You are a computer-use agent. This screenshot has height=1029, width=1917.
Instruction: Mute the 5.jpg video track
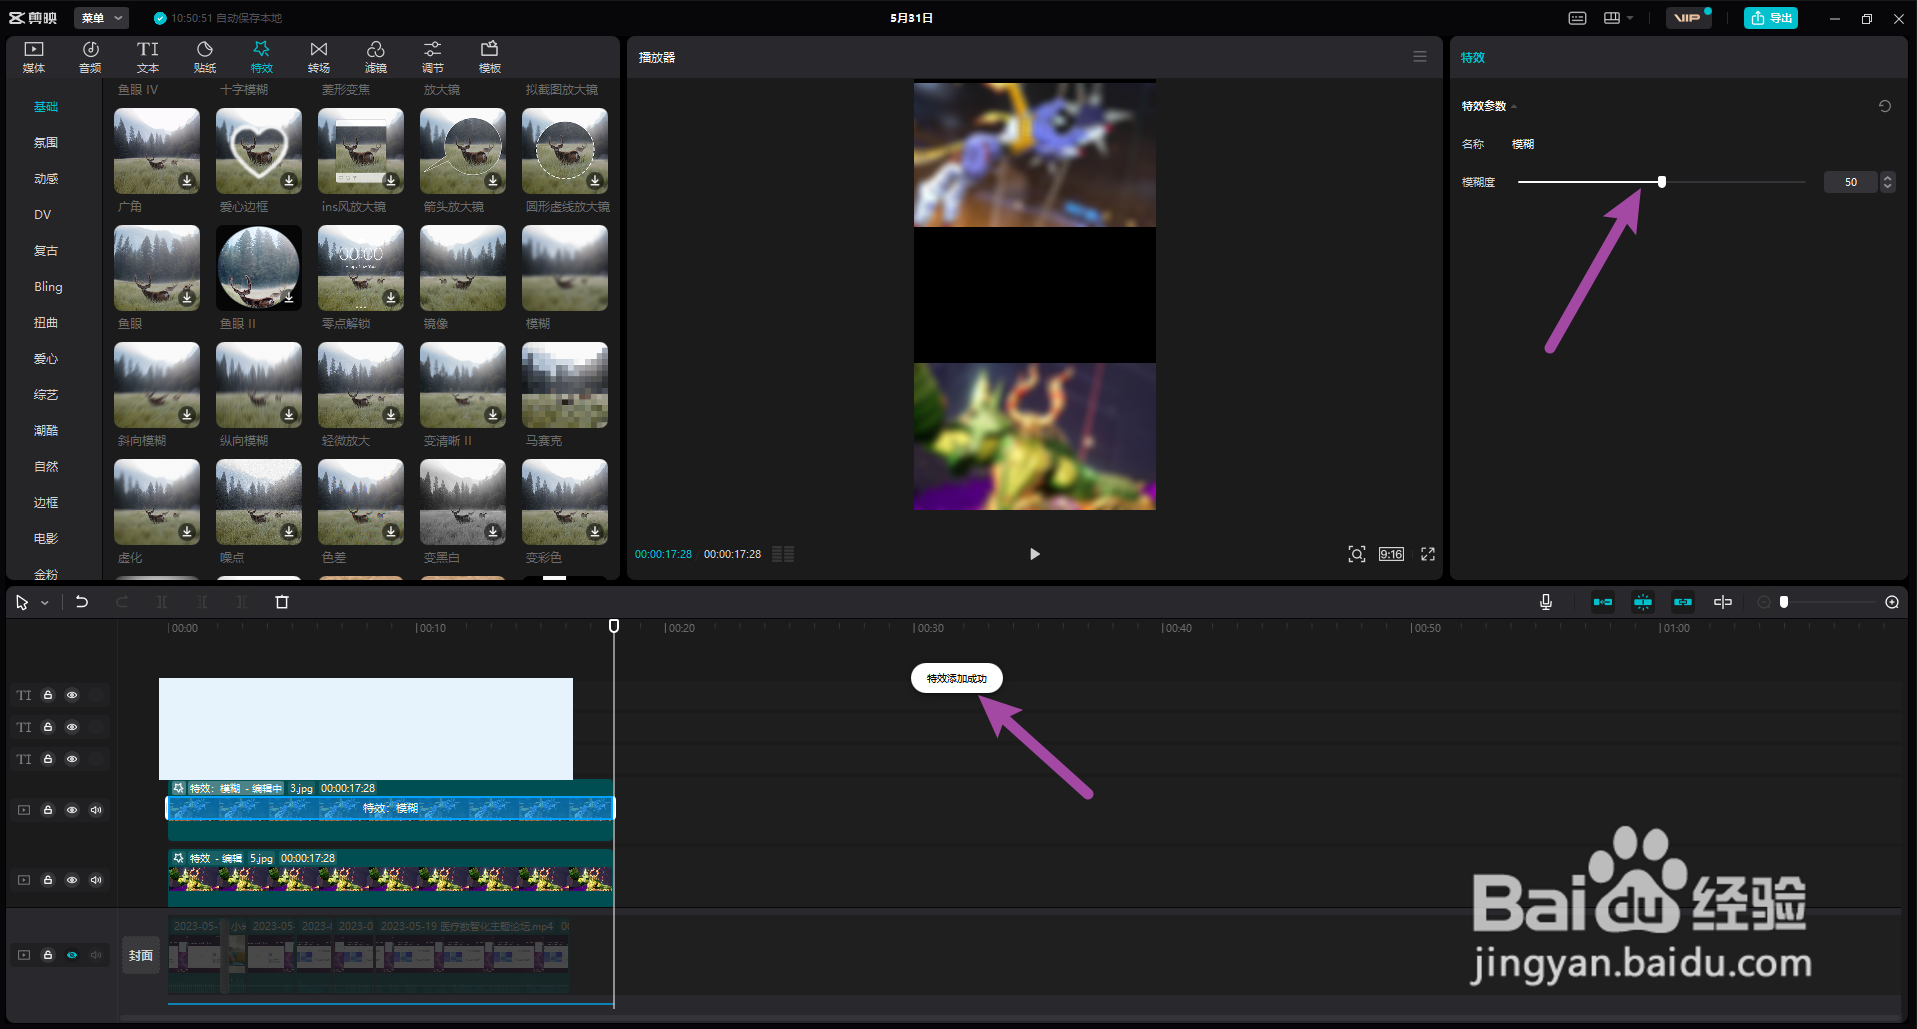point(96,880)
